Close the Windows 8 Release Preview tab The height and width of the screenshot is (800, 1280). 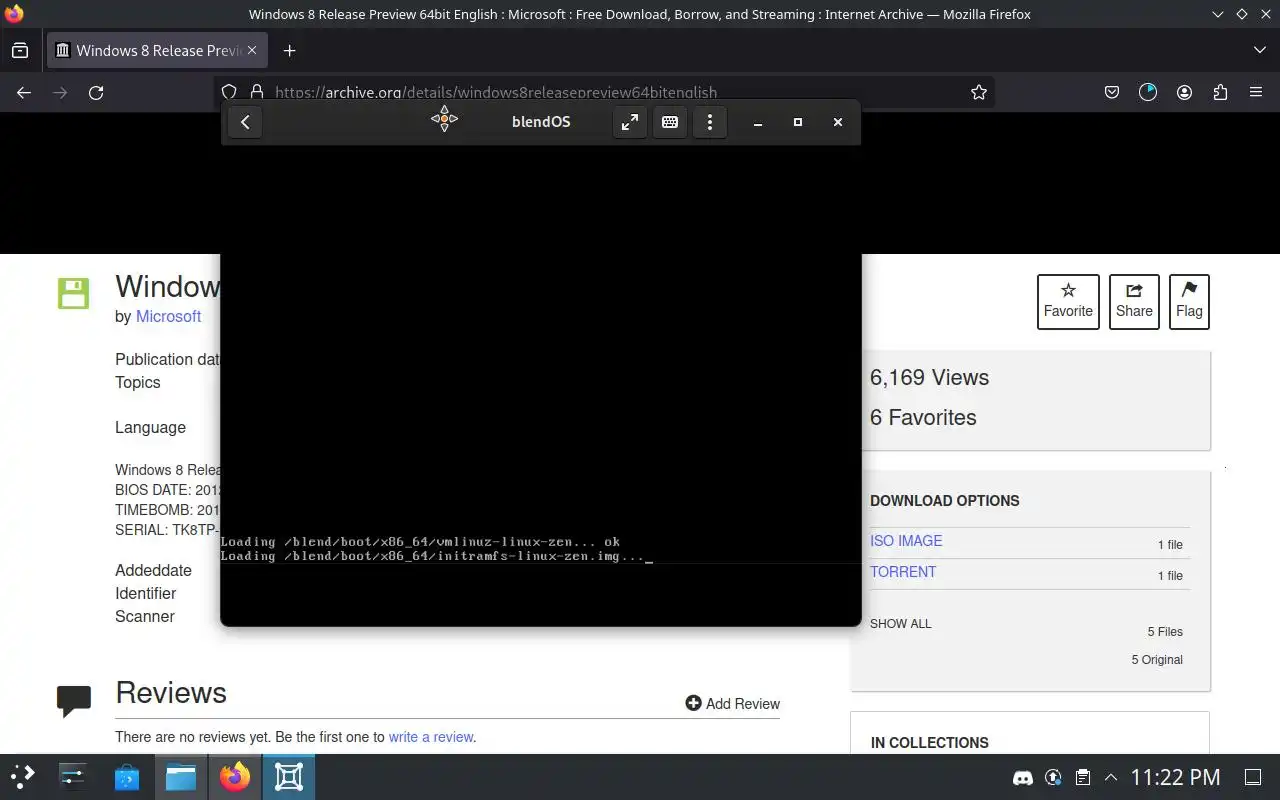coord(251,50)
